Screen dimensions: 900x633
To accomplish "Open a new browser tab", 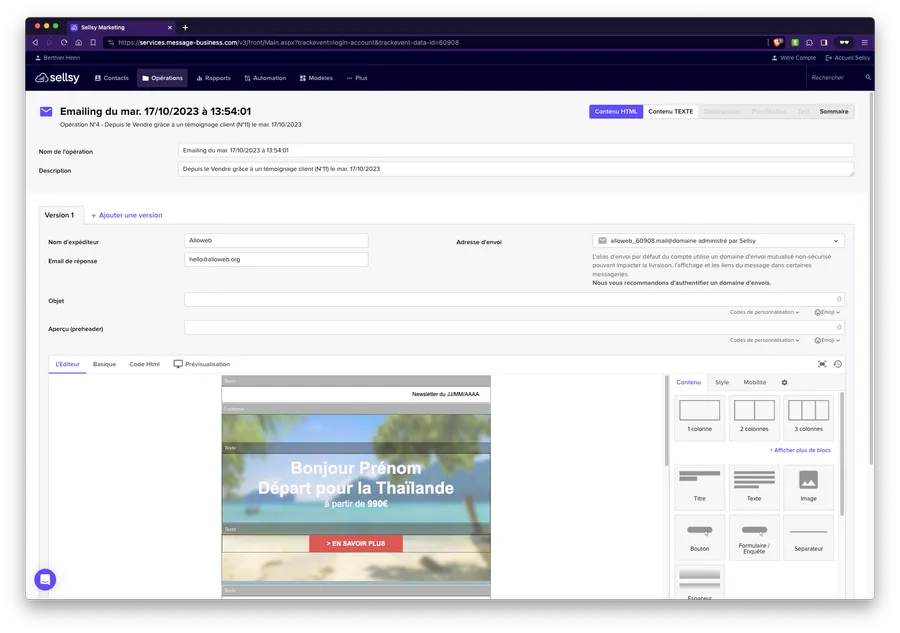I will tap(185, 27).
